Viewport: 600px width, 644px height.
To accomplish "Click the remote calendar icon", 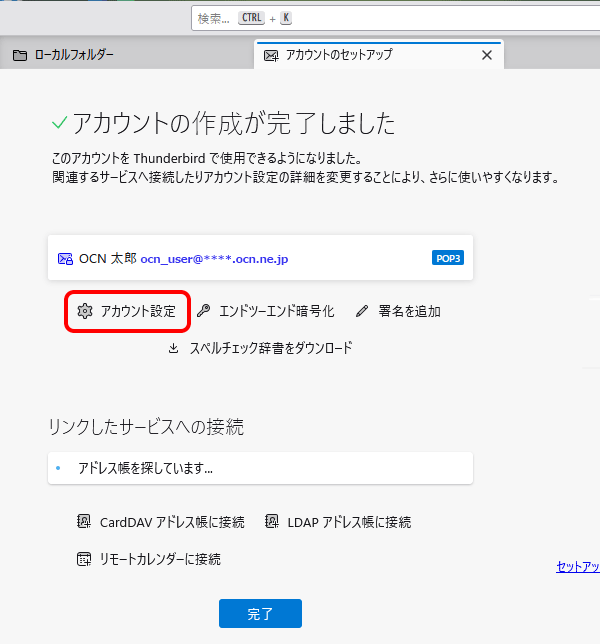I will pos(85,559).
